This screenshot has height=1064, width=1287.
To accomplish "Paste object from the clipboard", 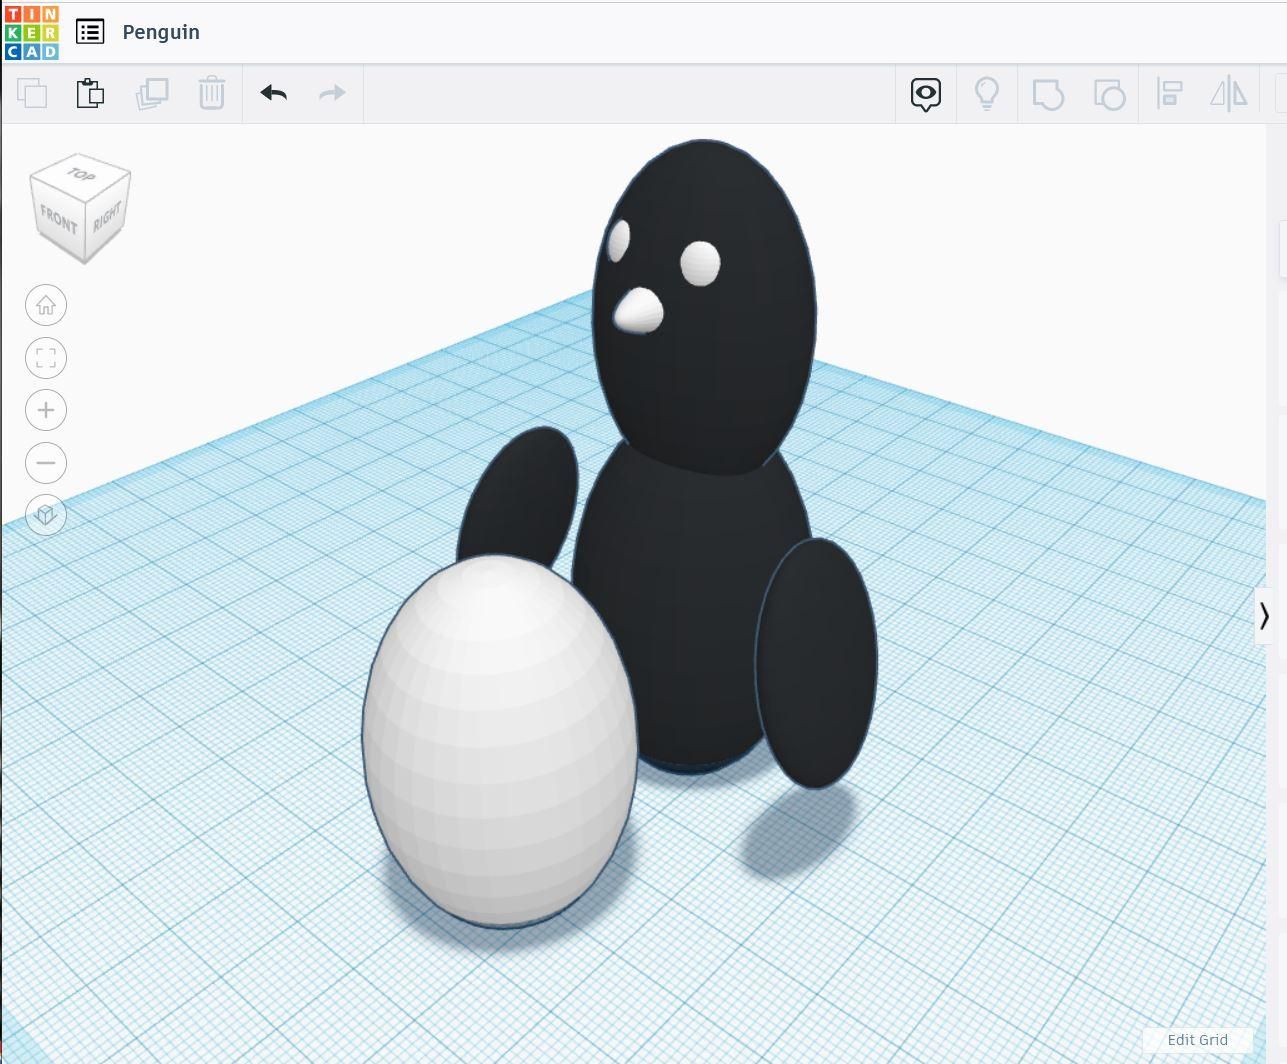I will tap(90, 93).
